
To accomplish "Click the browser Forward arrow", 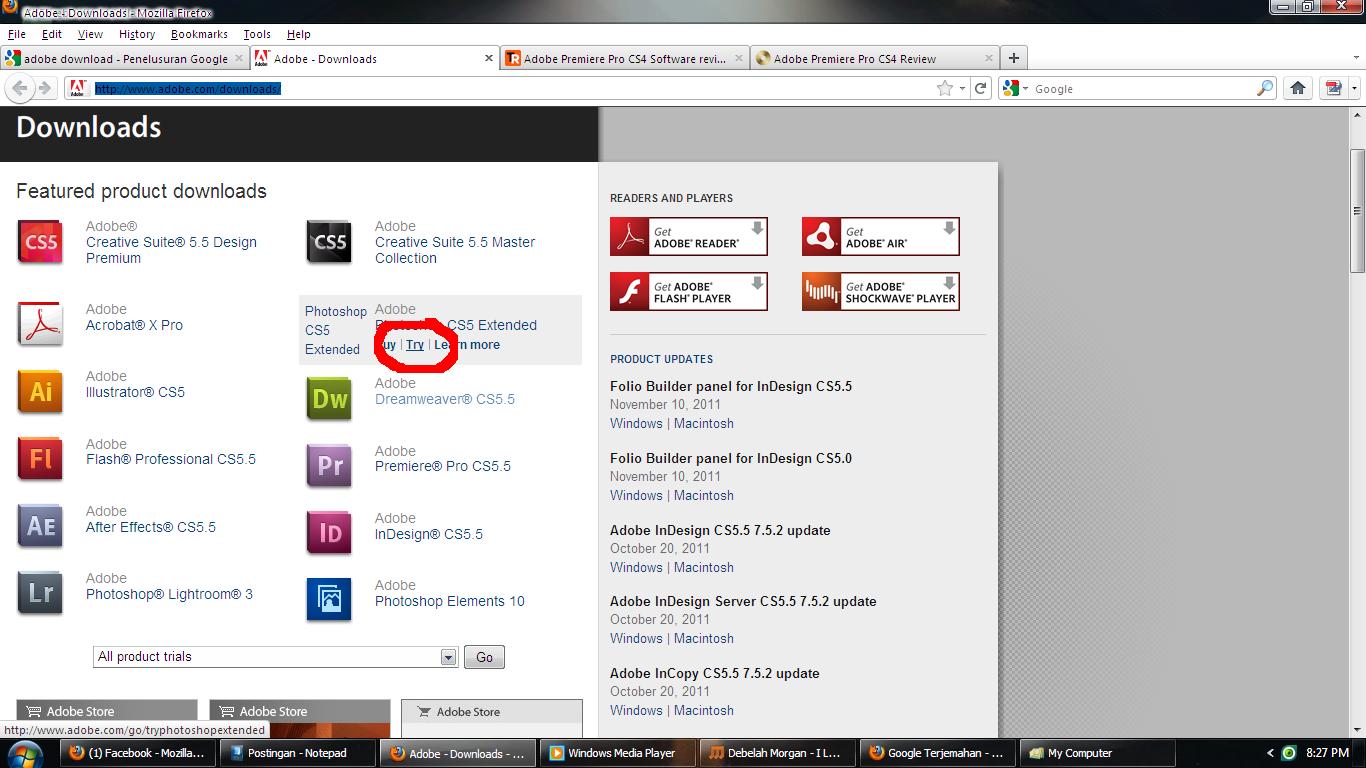I will (x=44, y=88).
